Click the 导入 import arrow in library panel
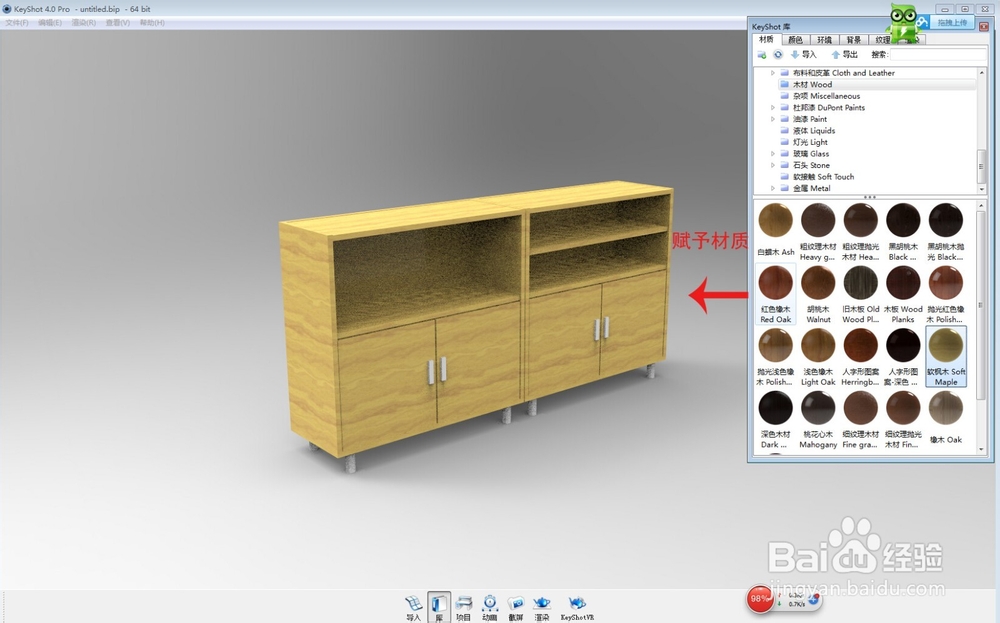The height and width of the screenshot is (623, 1000). point(804,55)
